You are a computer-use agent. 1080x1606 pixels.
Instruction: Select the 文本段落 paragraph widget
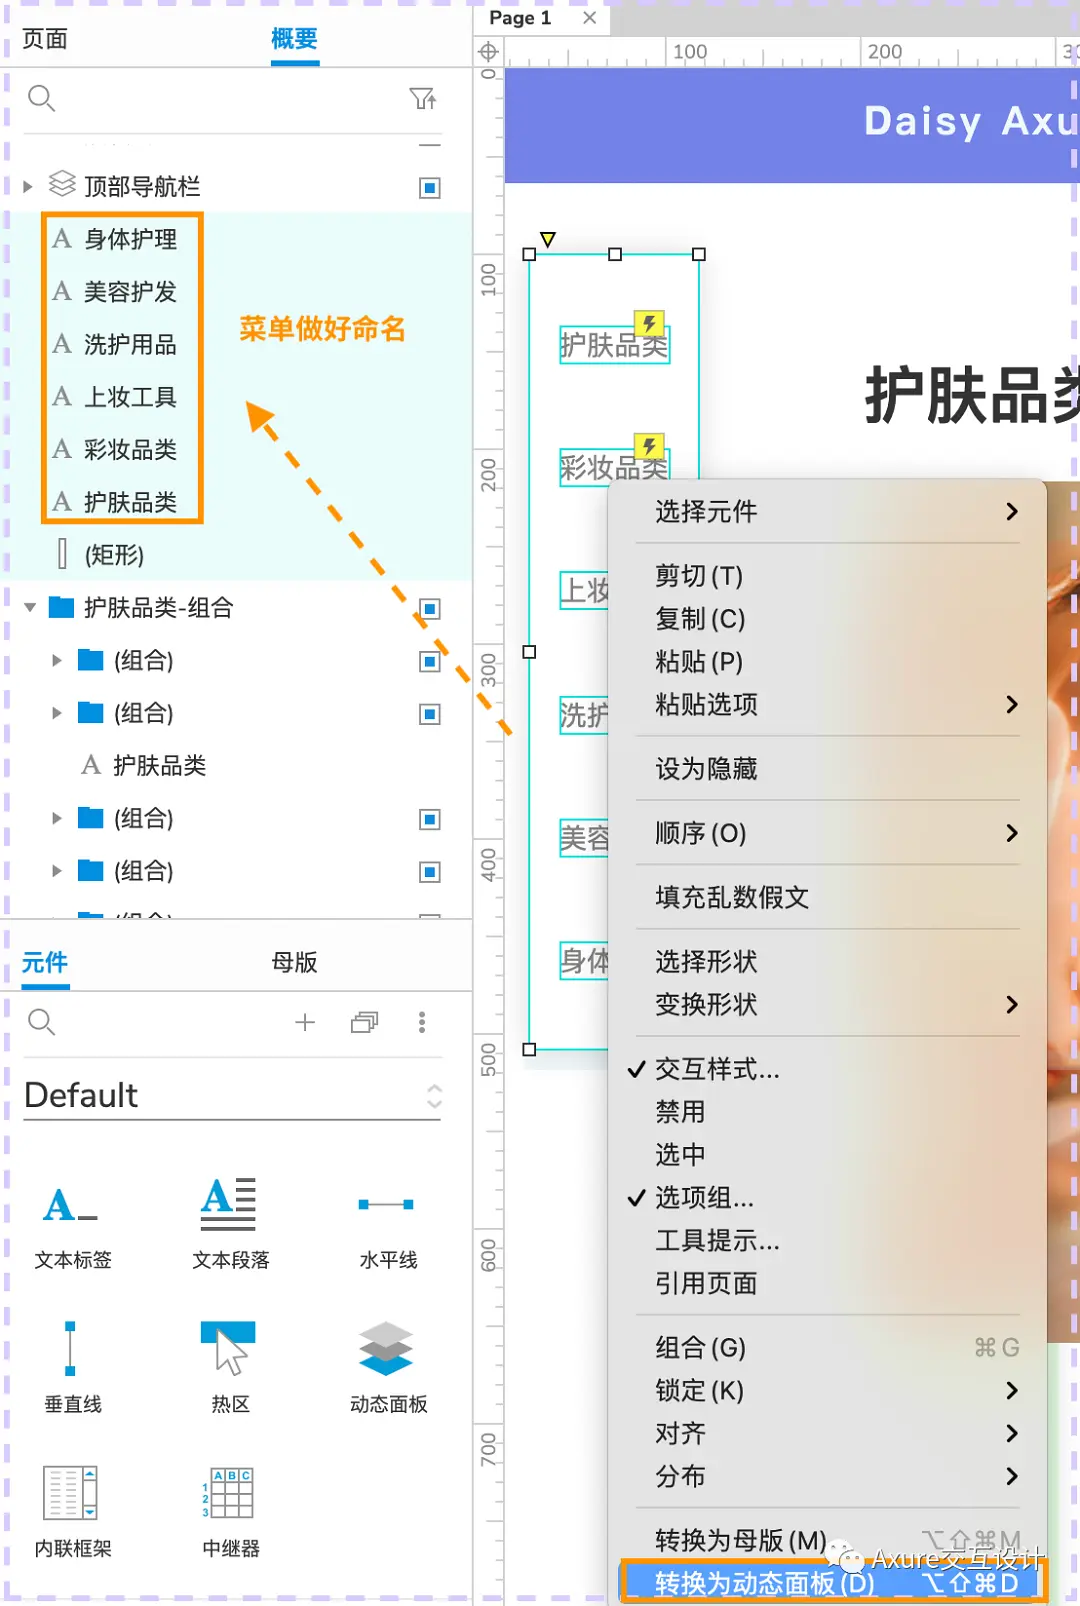(230, 1225)
